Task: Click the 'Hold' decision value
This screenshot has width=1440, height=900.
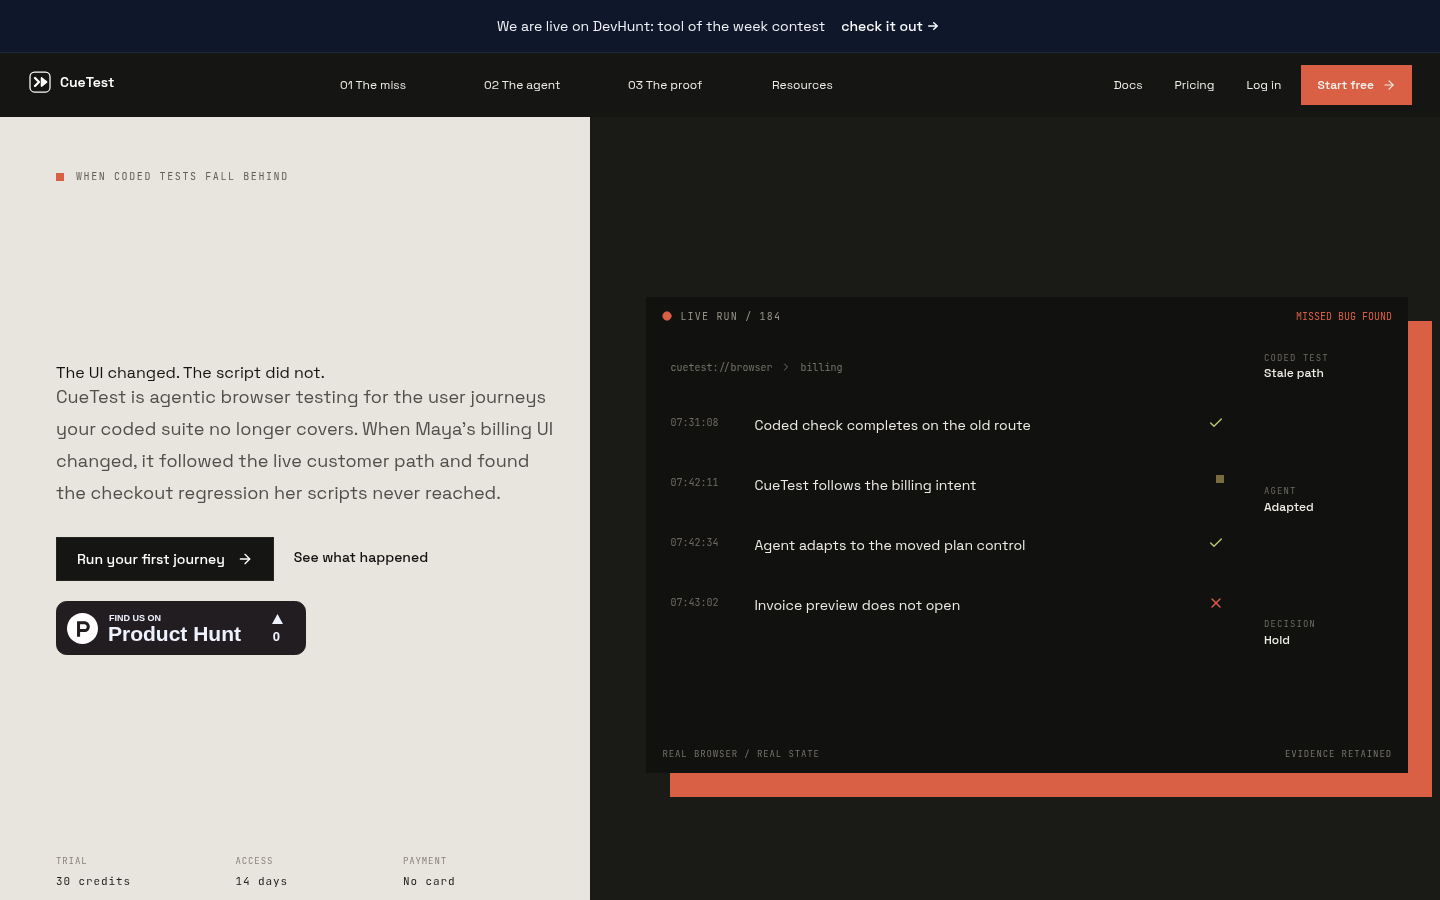Action: [1276, 640]
